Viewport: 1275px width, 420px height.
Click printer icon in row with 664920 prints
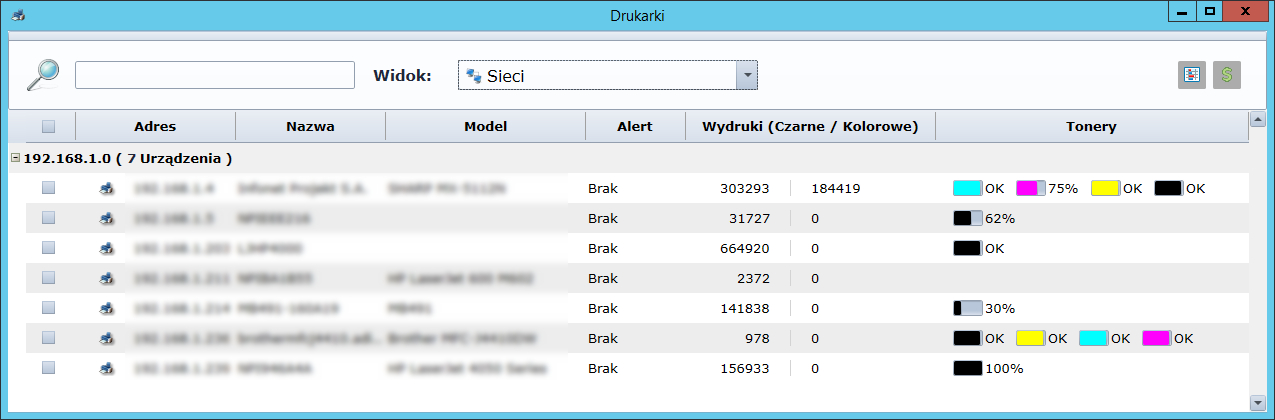[105, 248]
